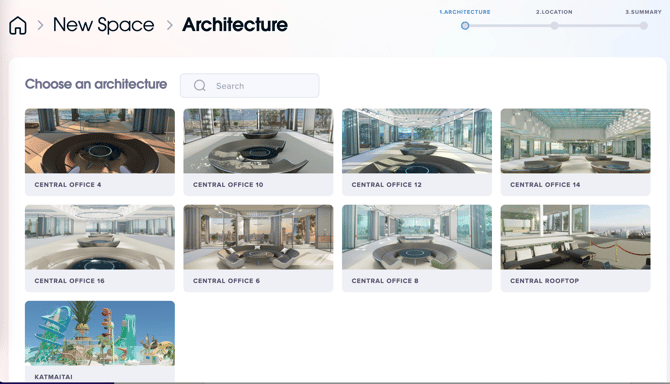Click the KATMAITAI label

[53, 377]
